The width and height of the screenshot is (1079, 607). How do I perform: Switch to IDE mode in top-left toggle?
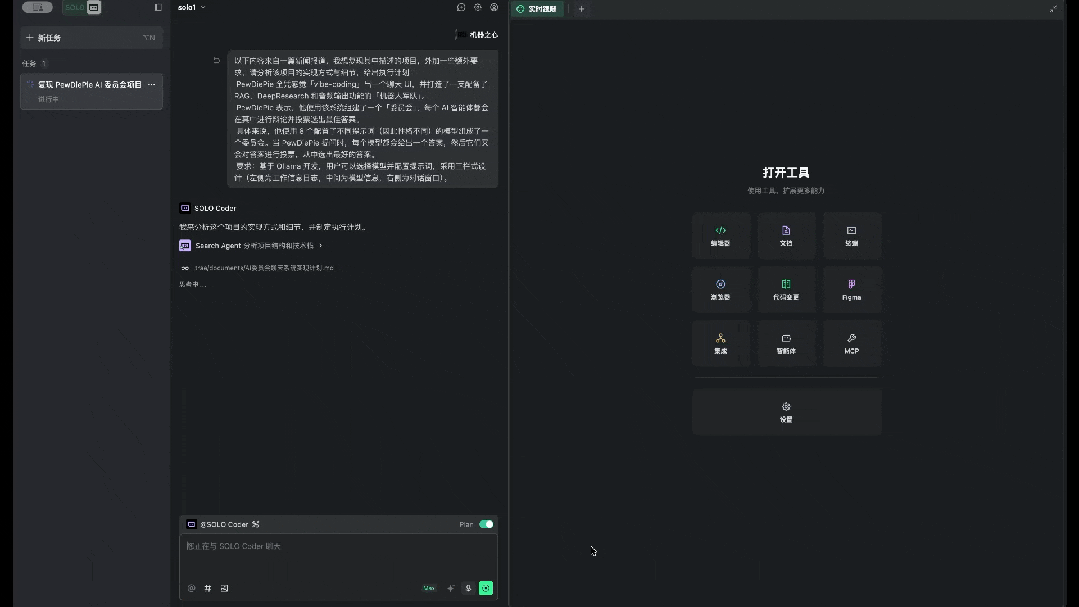(37, 8)
